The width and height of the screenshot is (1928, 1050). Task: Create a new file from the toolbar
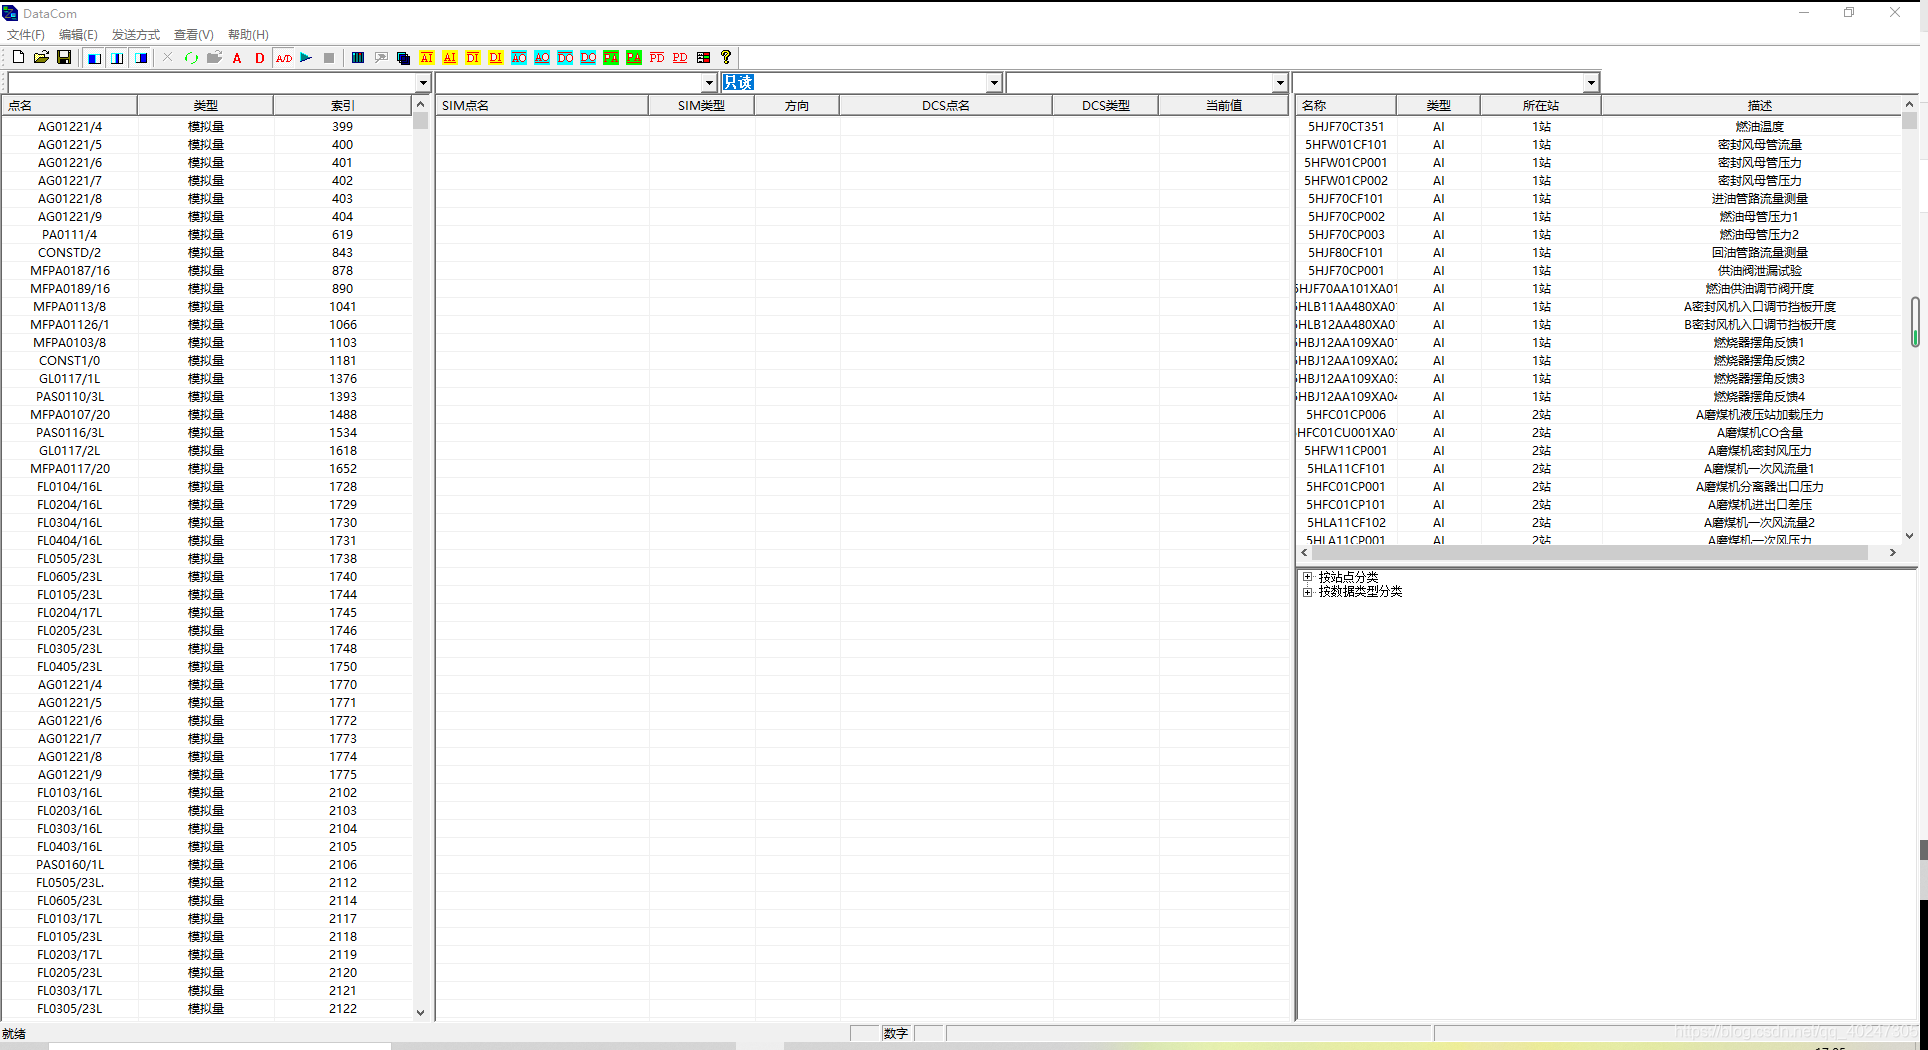(x=18, y=58)
